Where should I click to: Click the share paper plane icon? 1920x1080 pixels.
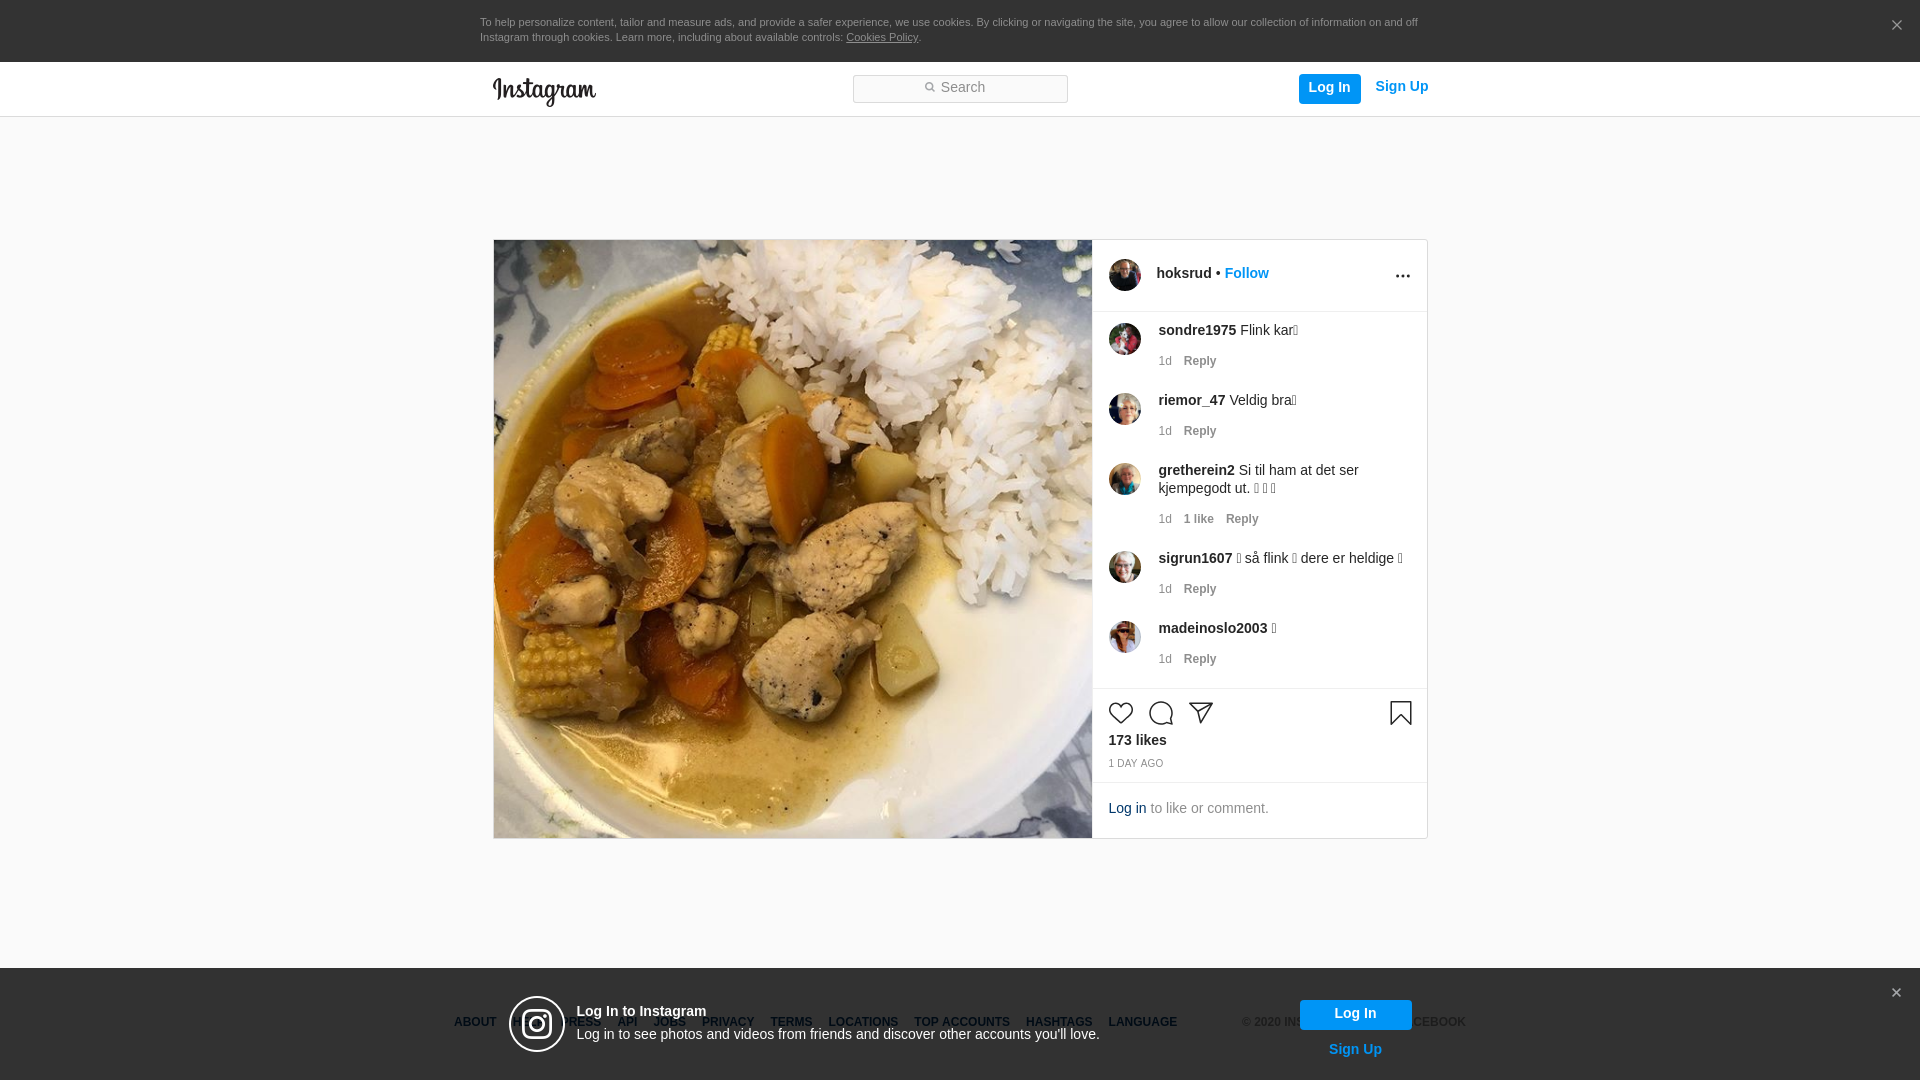[1201, 713]
